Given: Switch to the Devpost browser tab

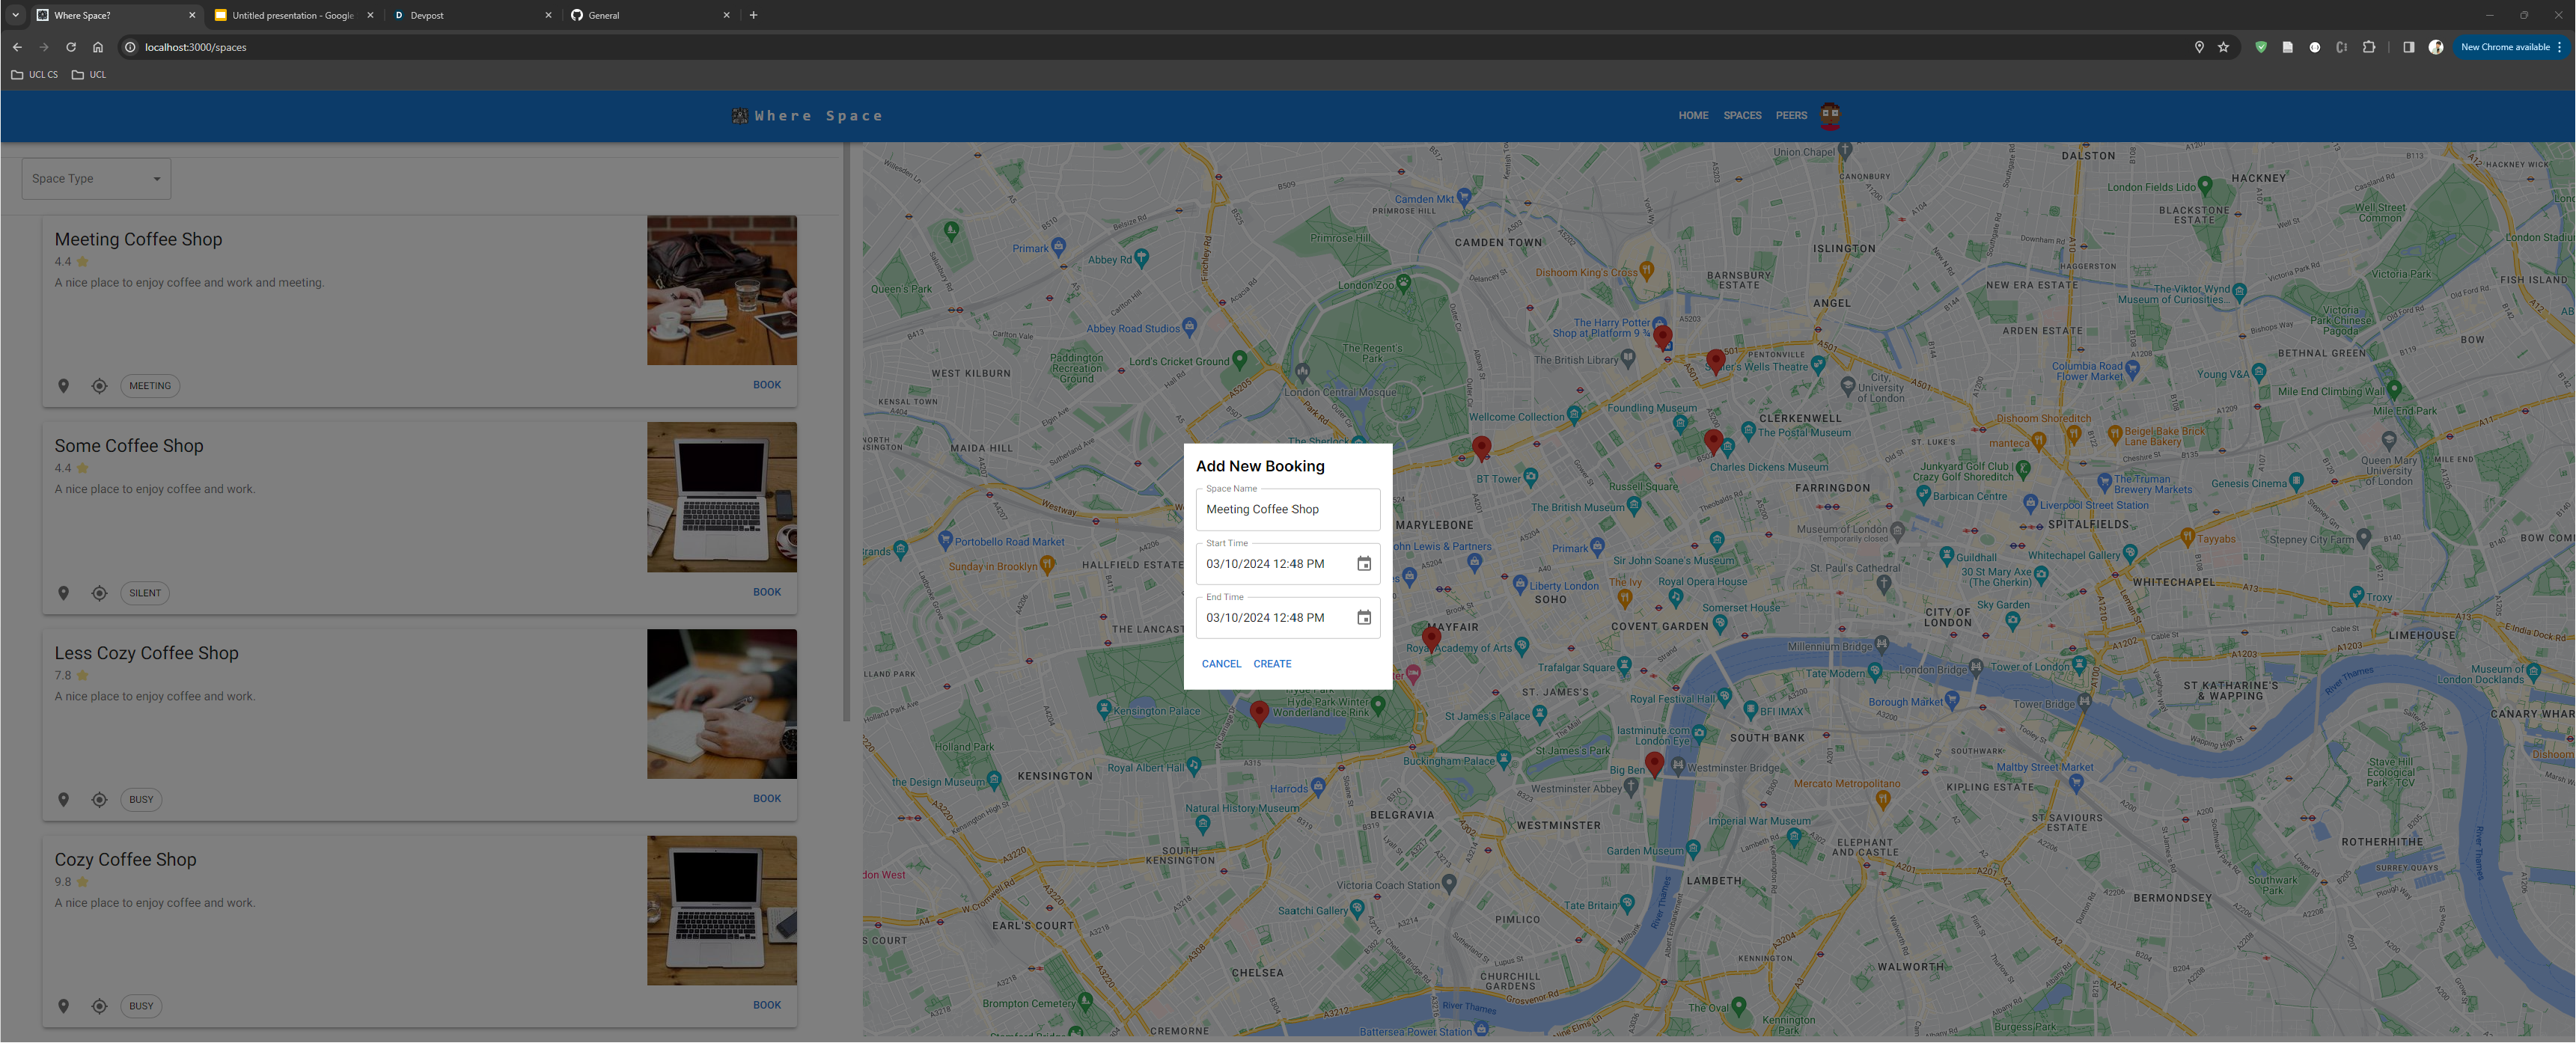Looking at the screenshot, I should click(470, 15).
